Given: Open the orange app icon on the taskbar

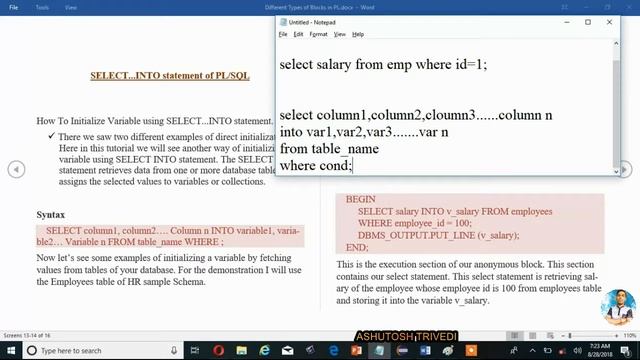Looking at the screenshot, I should pyautogui.click(x=471, y=351).
